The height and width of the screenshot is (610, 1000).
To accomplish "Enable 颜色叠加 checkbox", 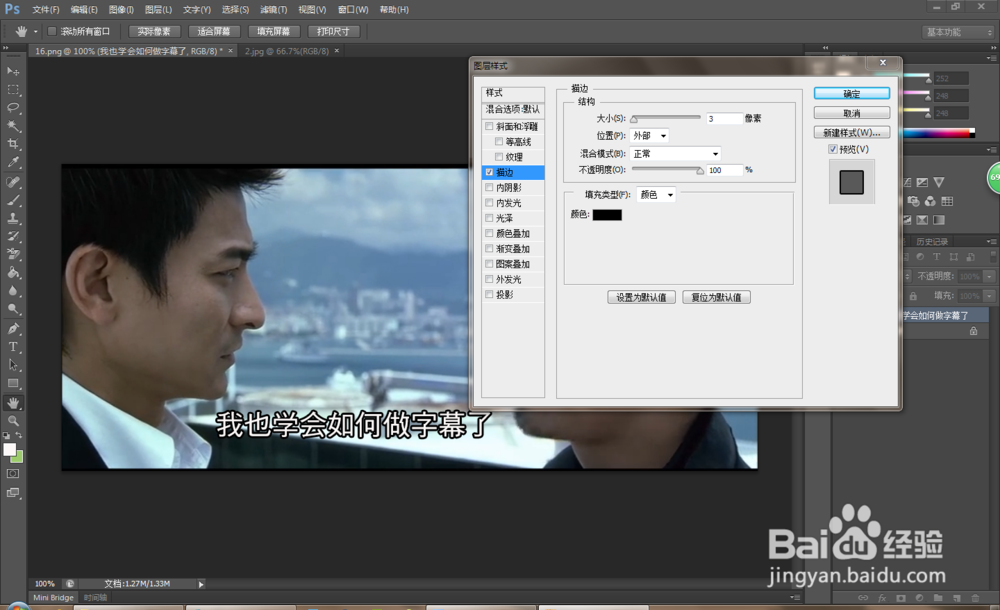I will coord(489,234).
